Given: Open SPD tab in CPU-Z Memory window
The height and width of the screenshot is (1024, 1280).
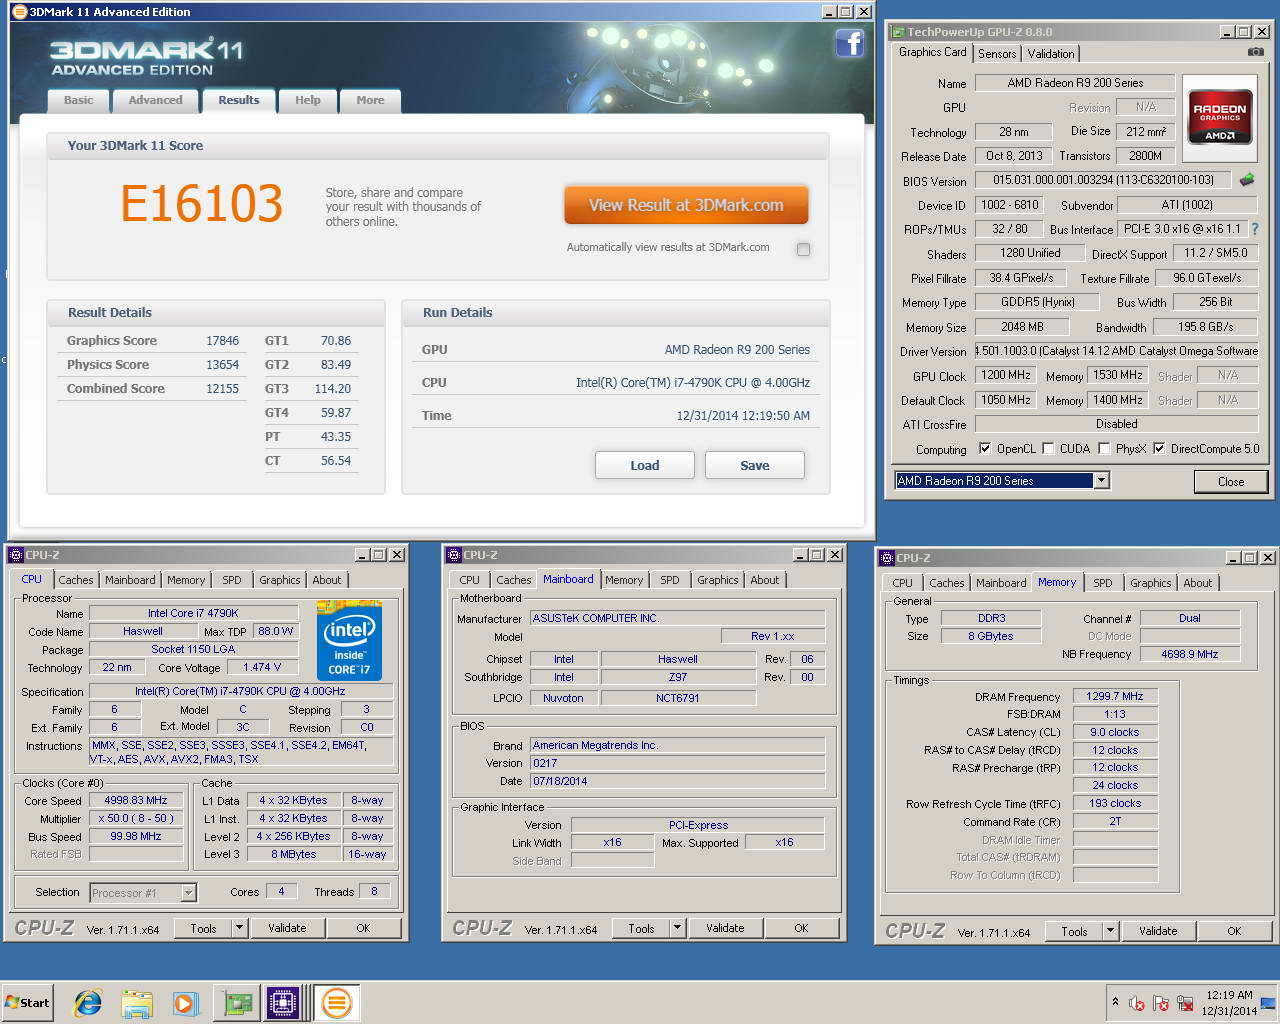Looking at the screenshot, I should 1103,583.
